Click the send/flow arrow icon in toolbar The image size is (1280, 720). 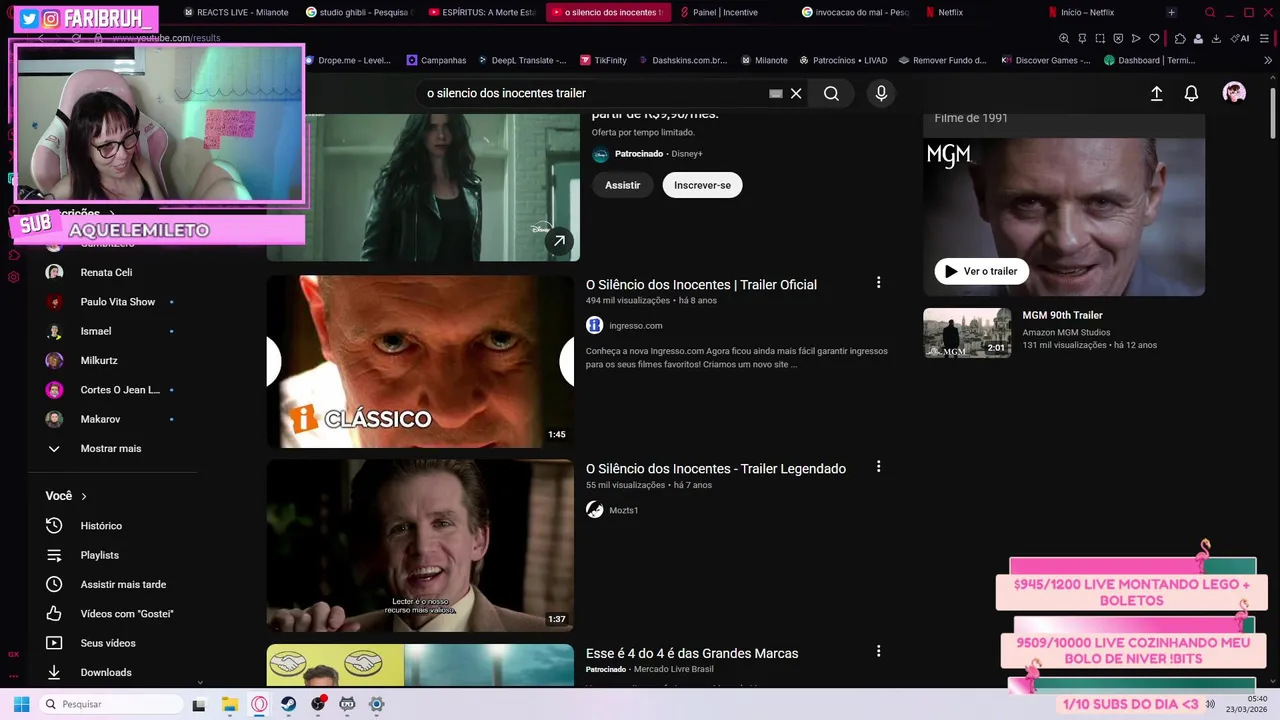(x=1136, y=38)
